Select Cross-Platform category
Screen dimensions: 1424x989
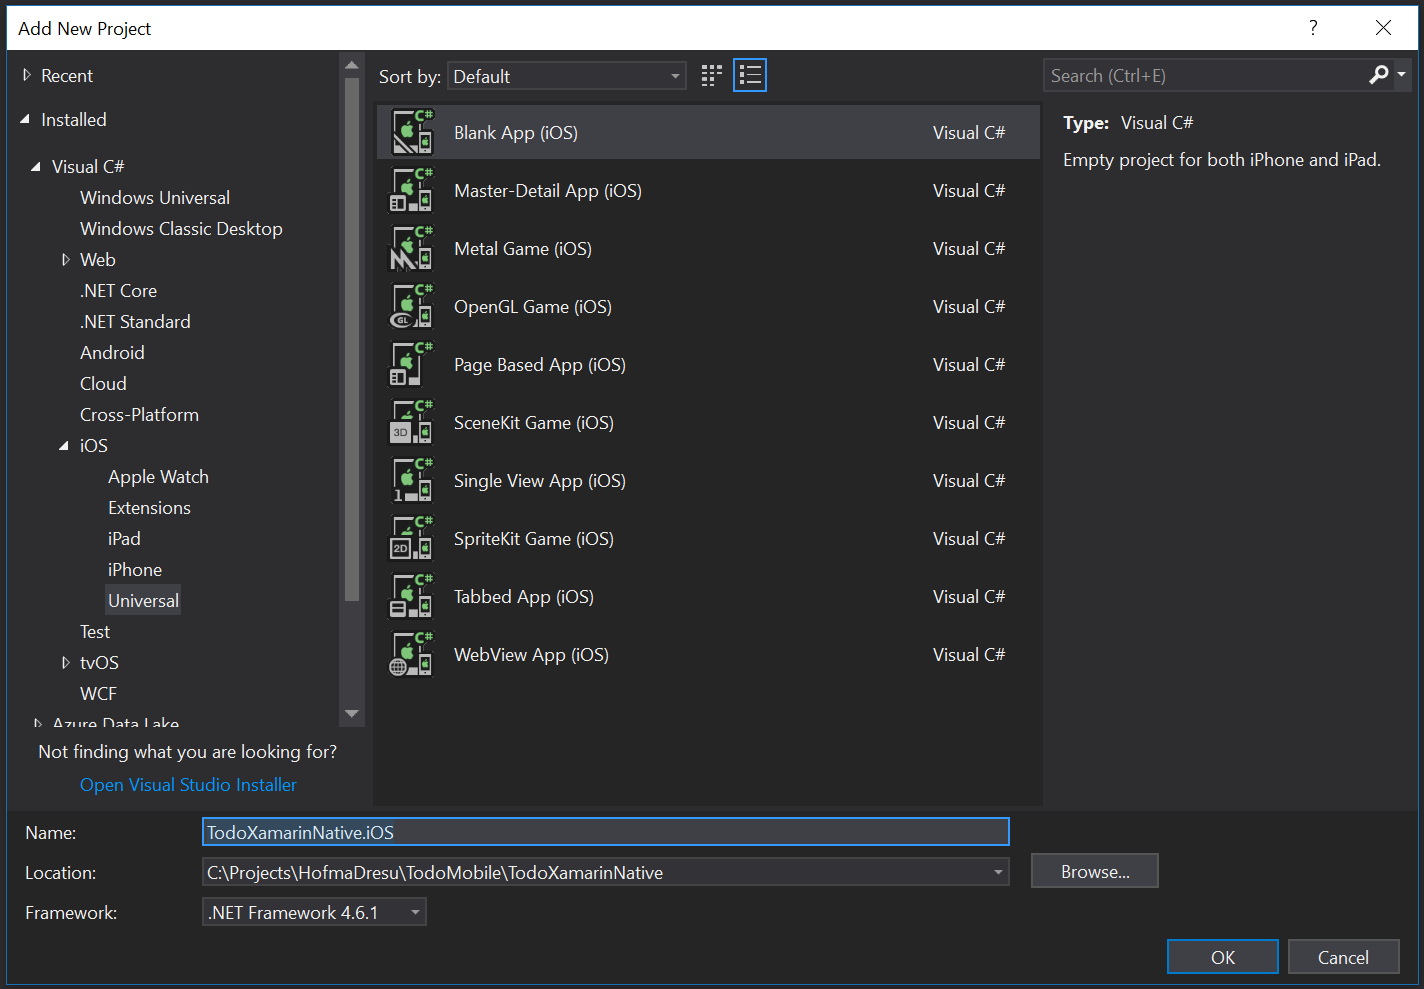click(139, 415)
